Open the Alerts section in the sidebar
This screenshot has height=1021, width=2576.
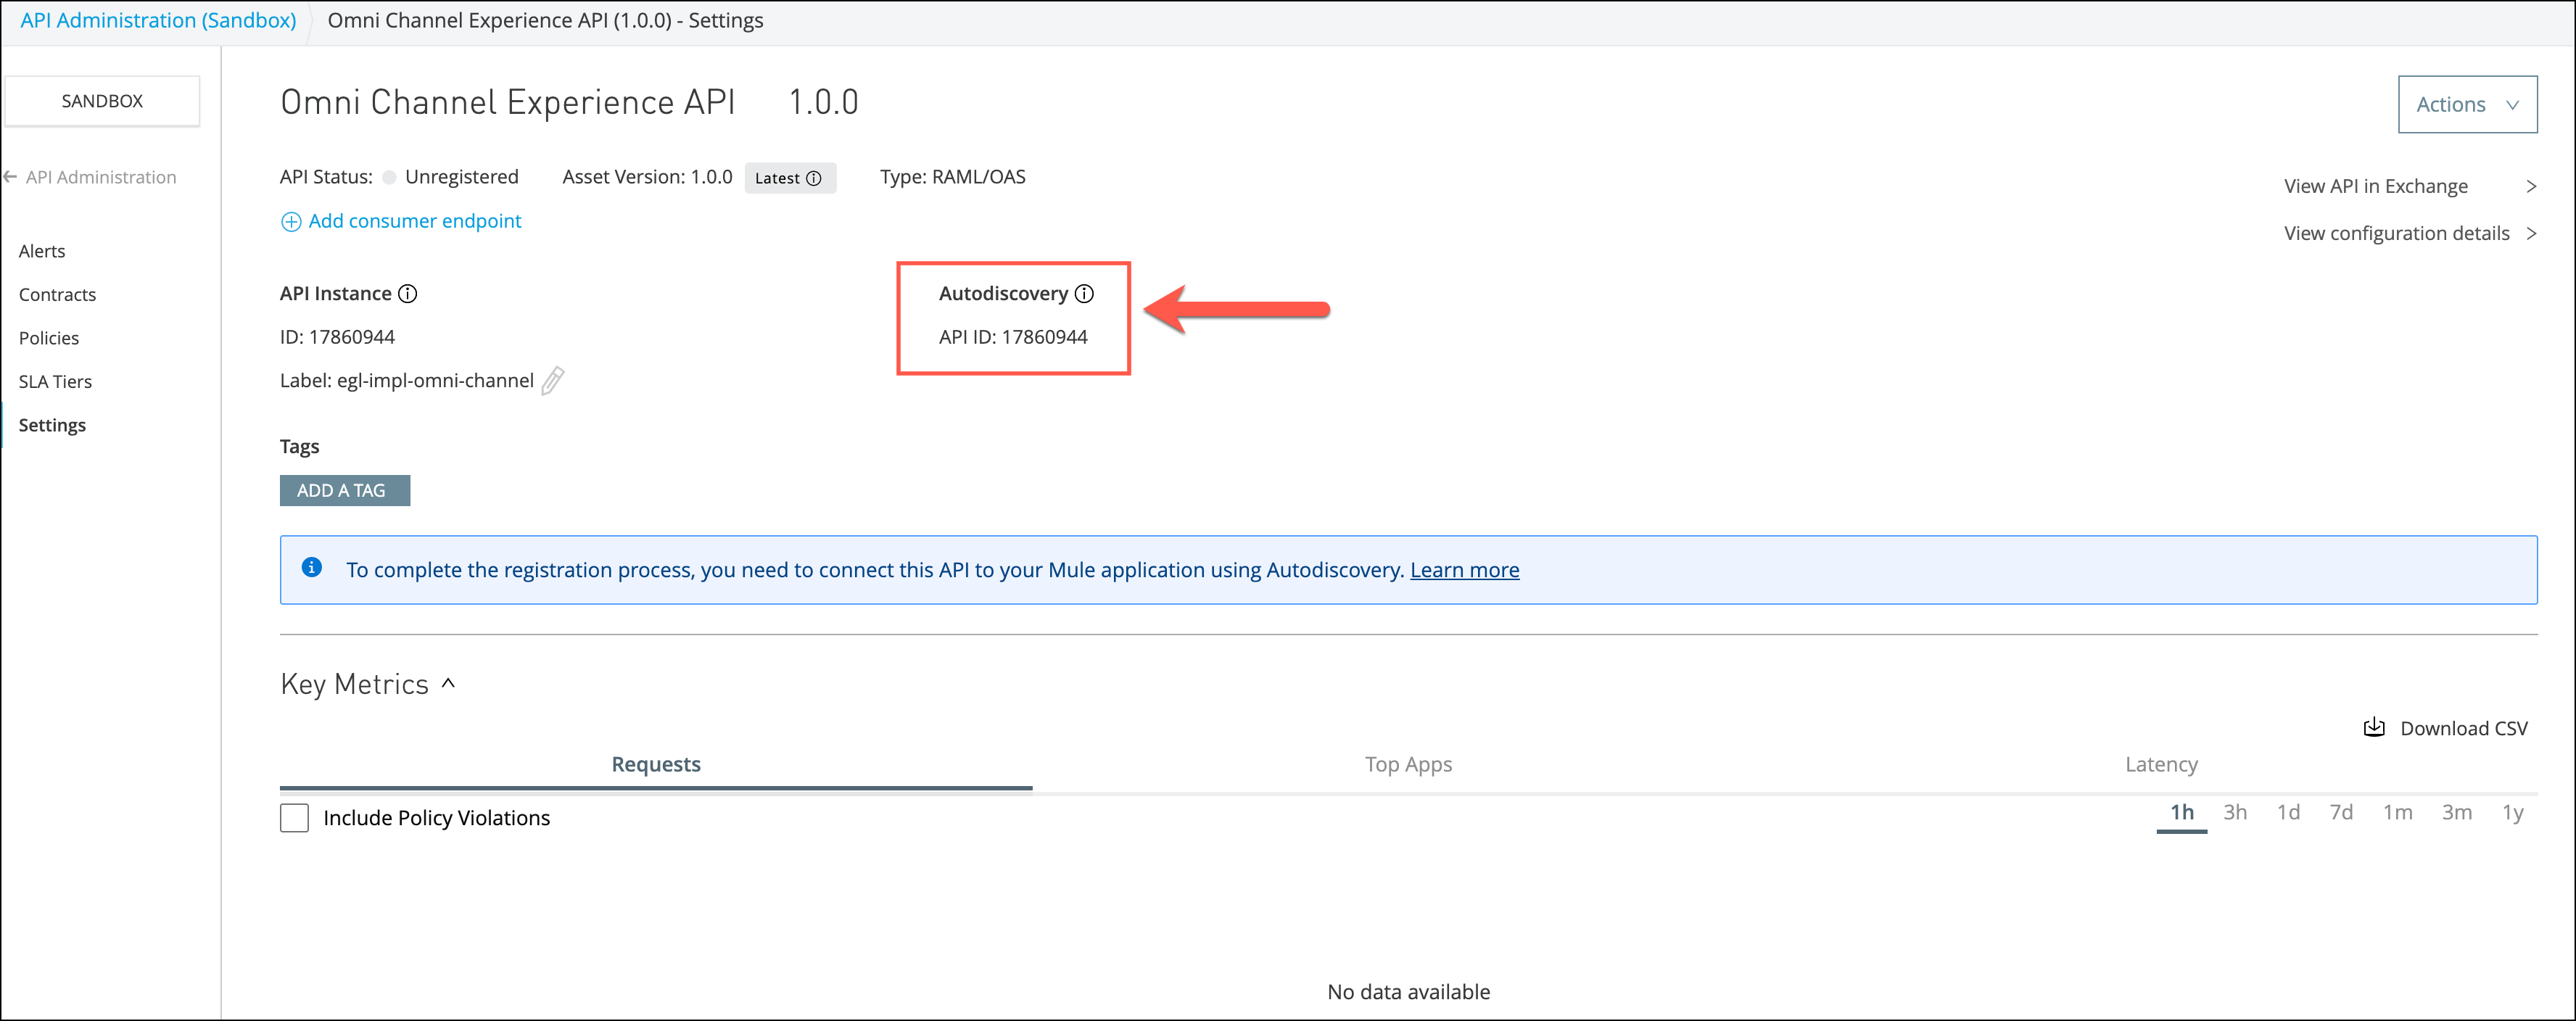[x=42, y=251]
